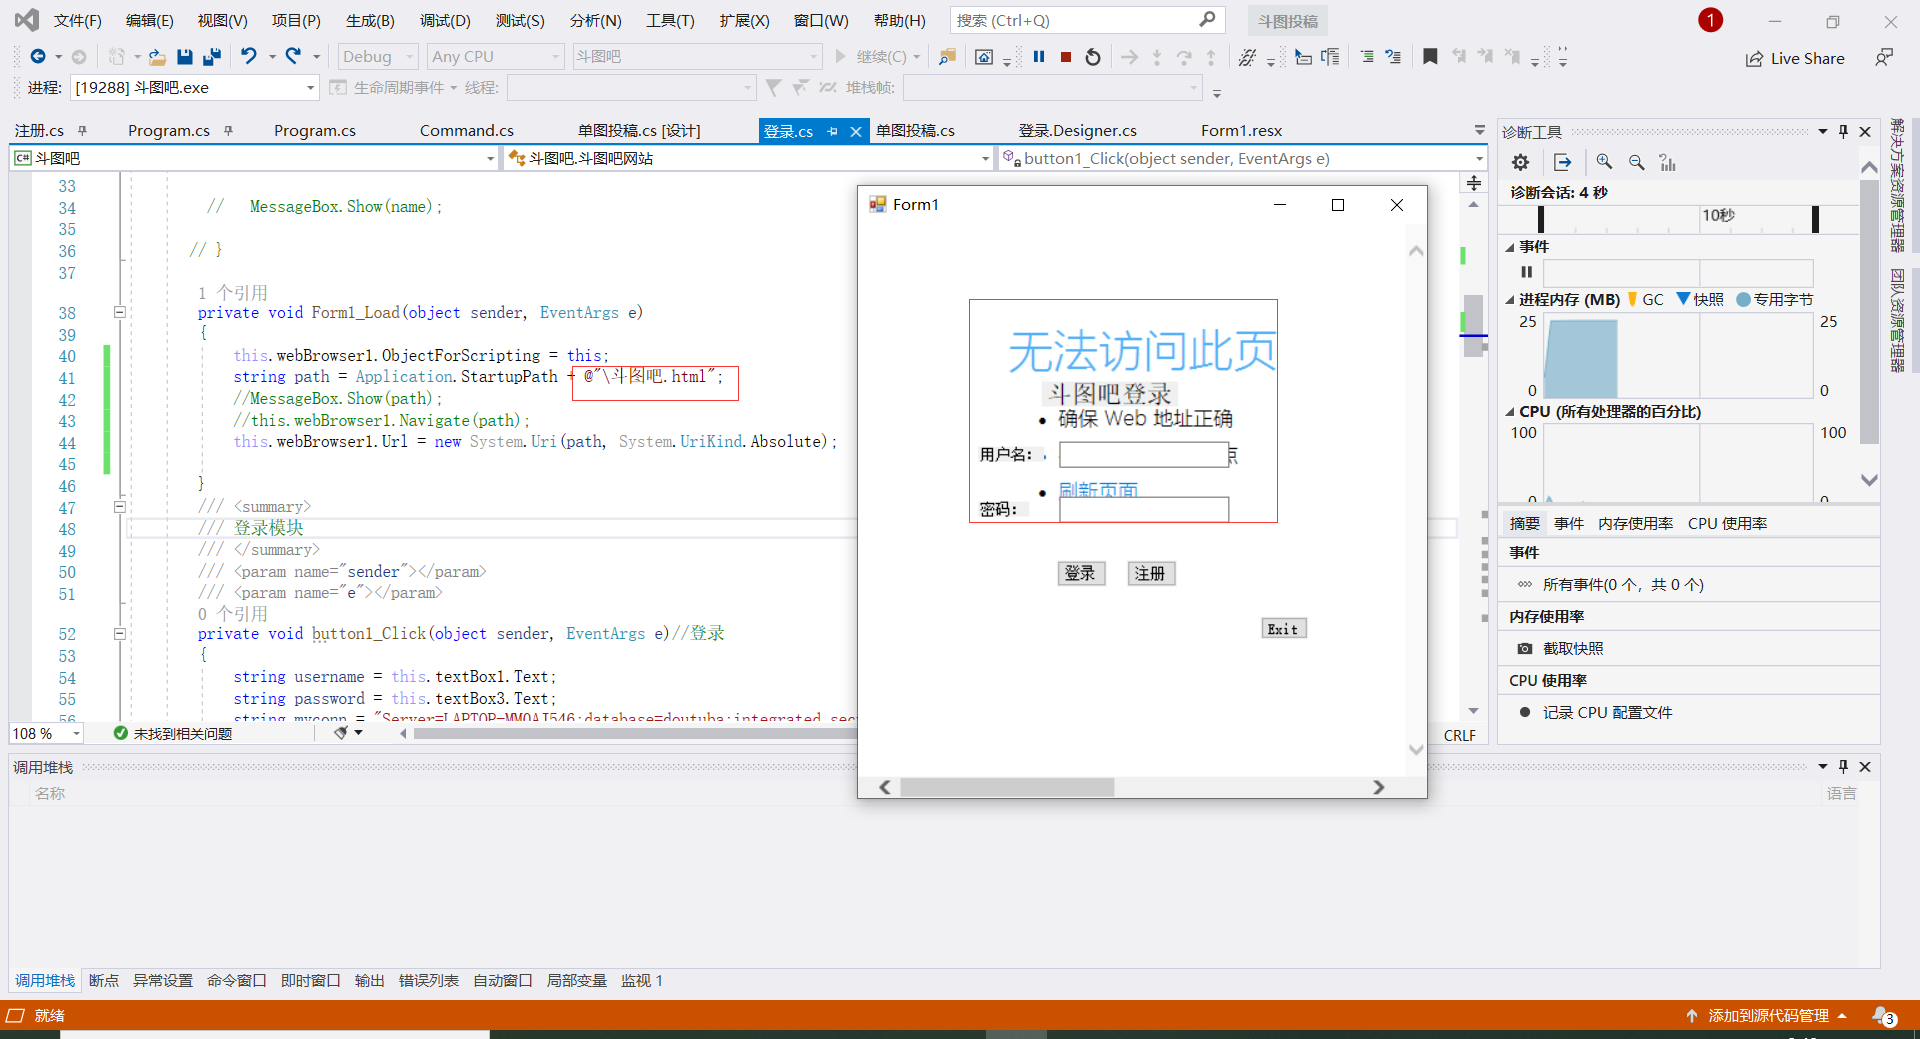The height and width of the screenshot is (1039, 1920).
Task: Click the Live Share button
Action: pos(1795,58)
